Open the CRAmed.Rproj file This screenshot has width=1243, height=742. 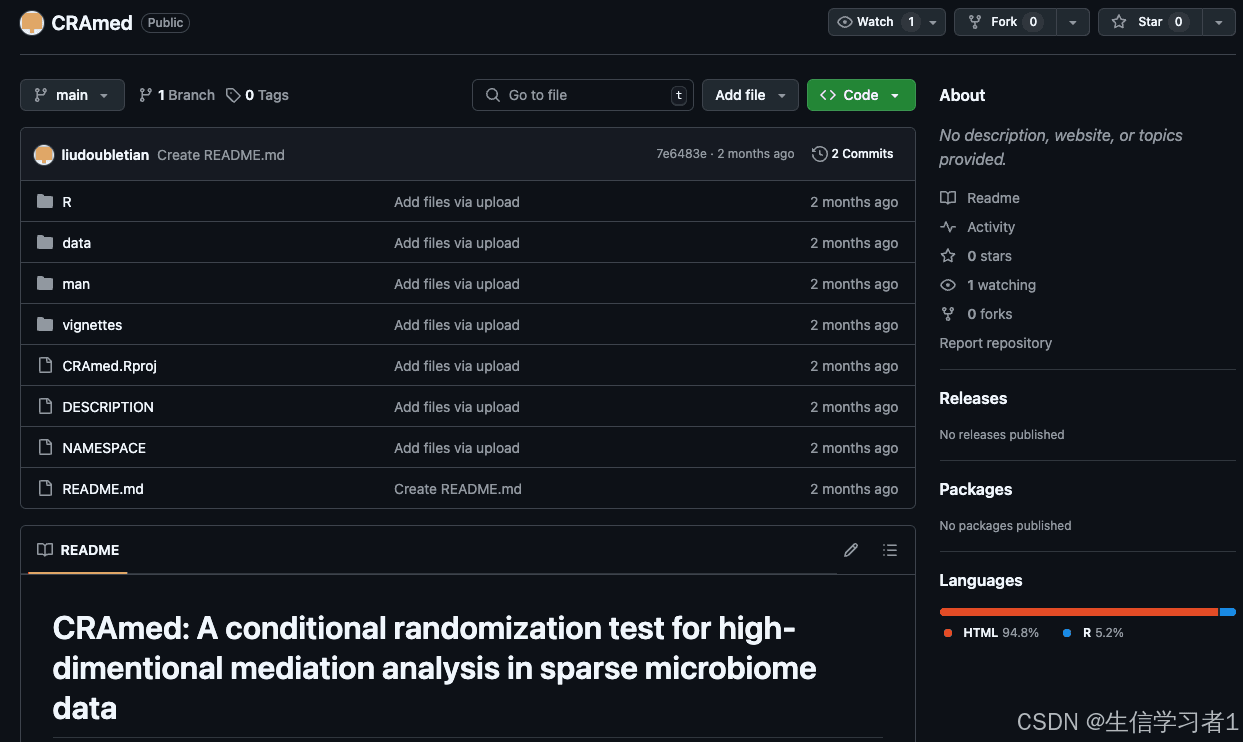click(110, 366)
